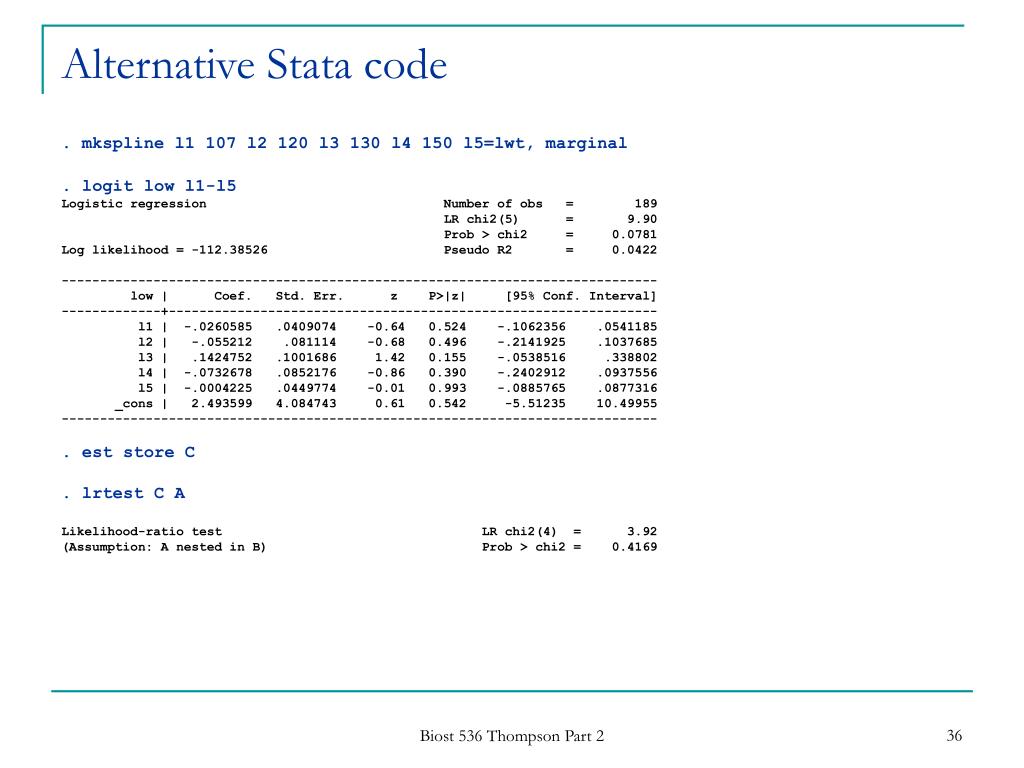Click the _cons standard error 4.084743

point(306,404)
